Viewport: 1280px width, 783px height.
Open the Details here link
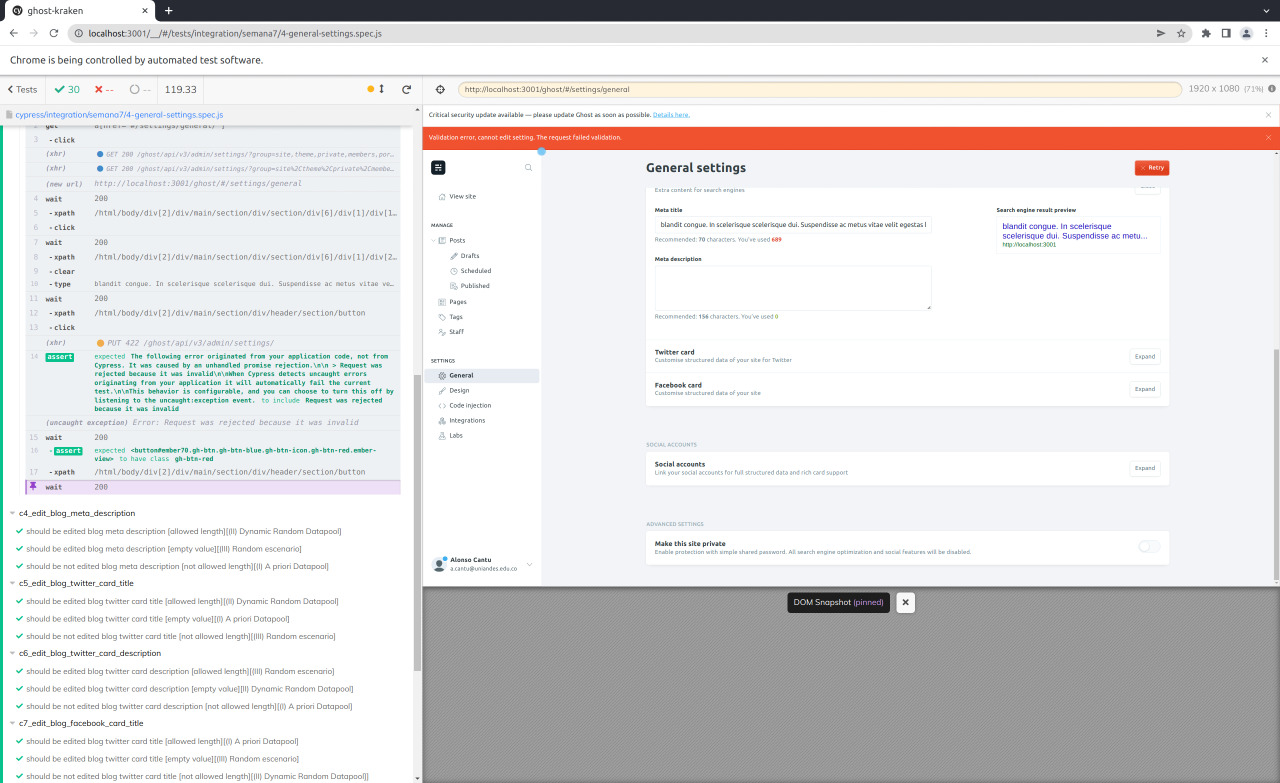pos(670,114)
